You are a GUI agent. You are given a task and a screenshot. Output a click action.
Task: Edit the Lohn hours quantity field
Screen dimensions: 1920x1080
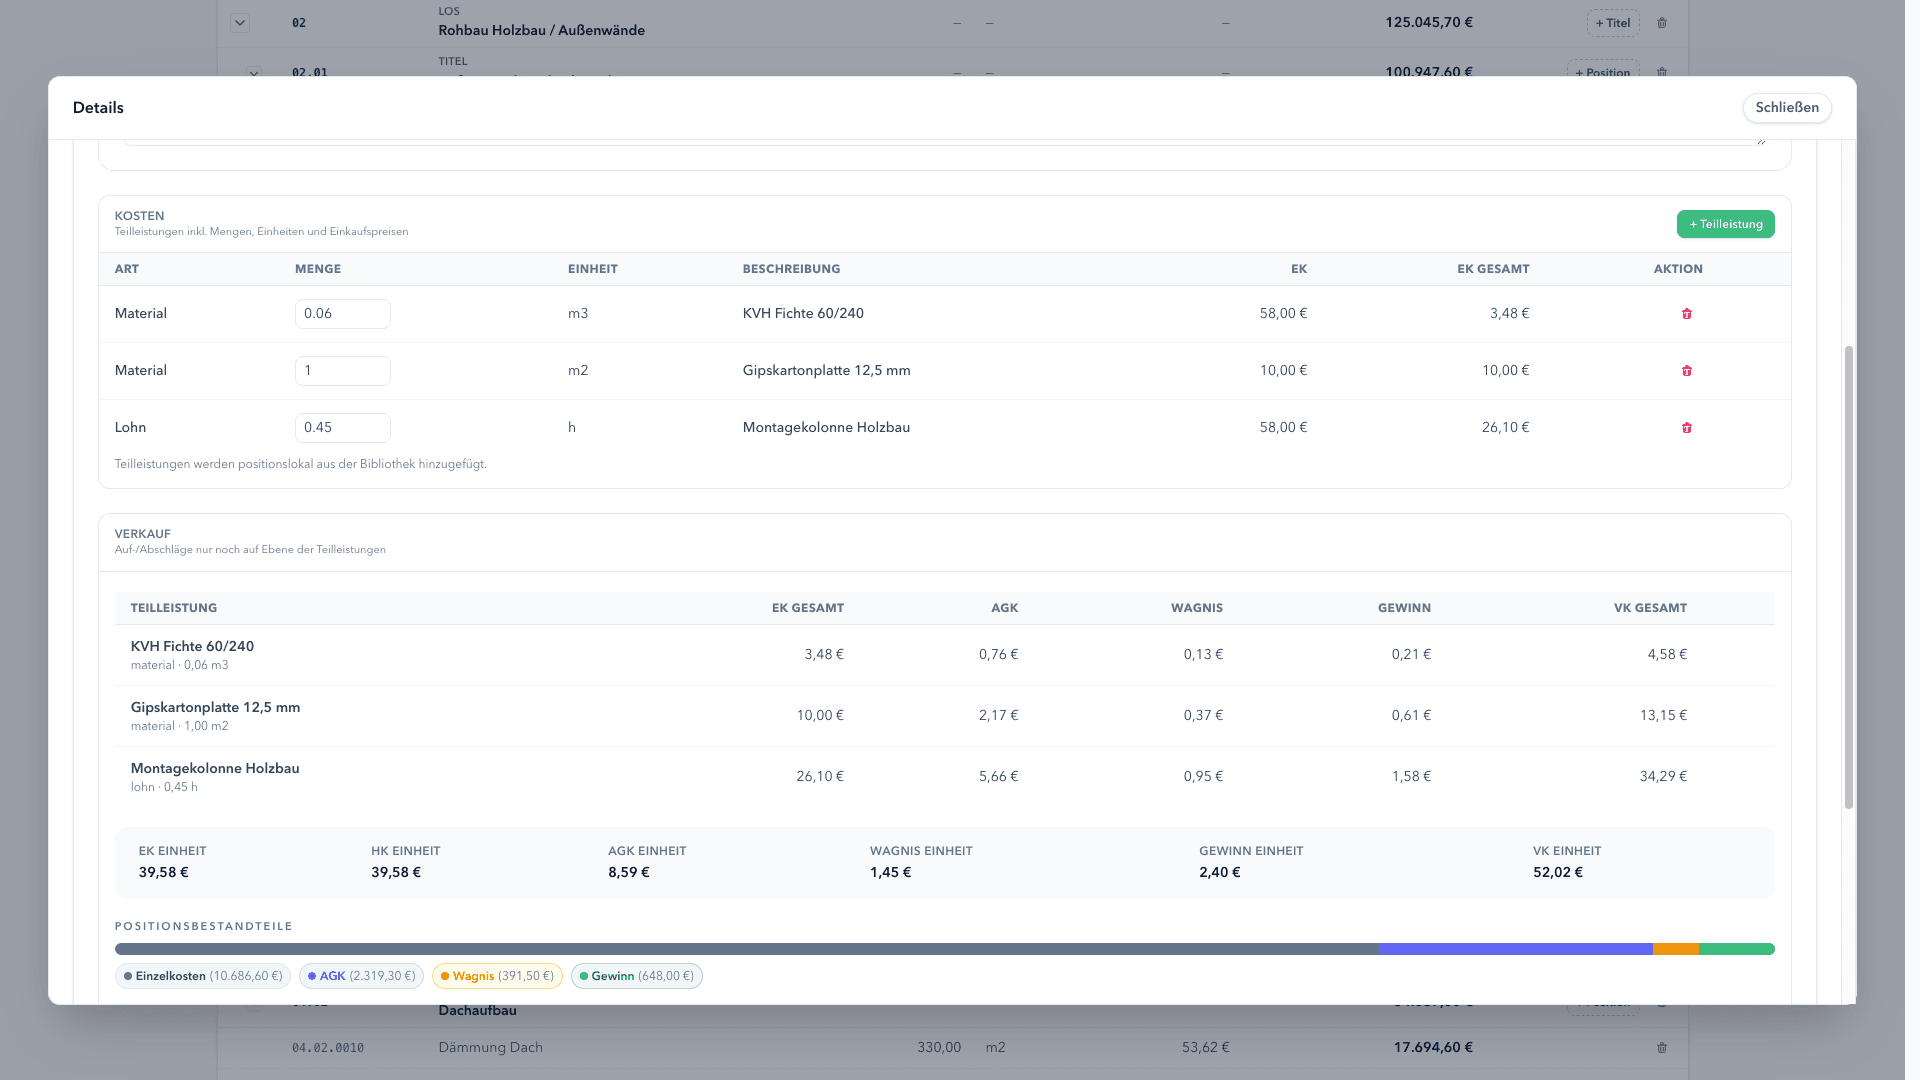click(x=342, y=428)
